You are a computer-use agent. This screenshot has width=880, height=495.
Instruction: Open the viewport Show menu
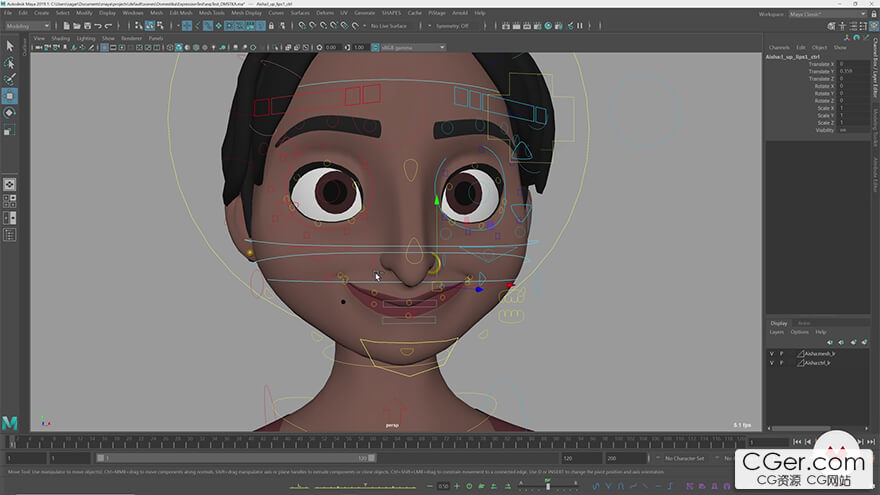tap(108, 38)
